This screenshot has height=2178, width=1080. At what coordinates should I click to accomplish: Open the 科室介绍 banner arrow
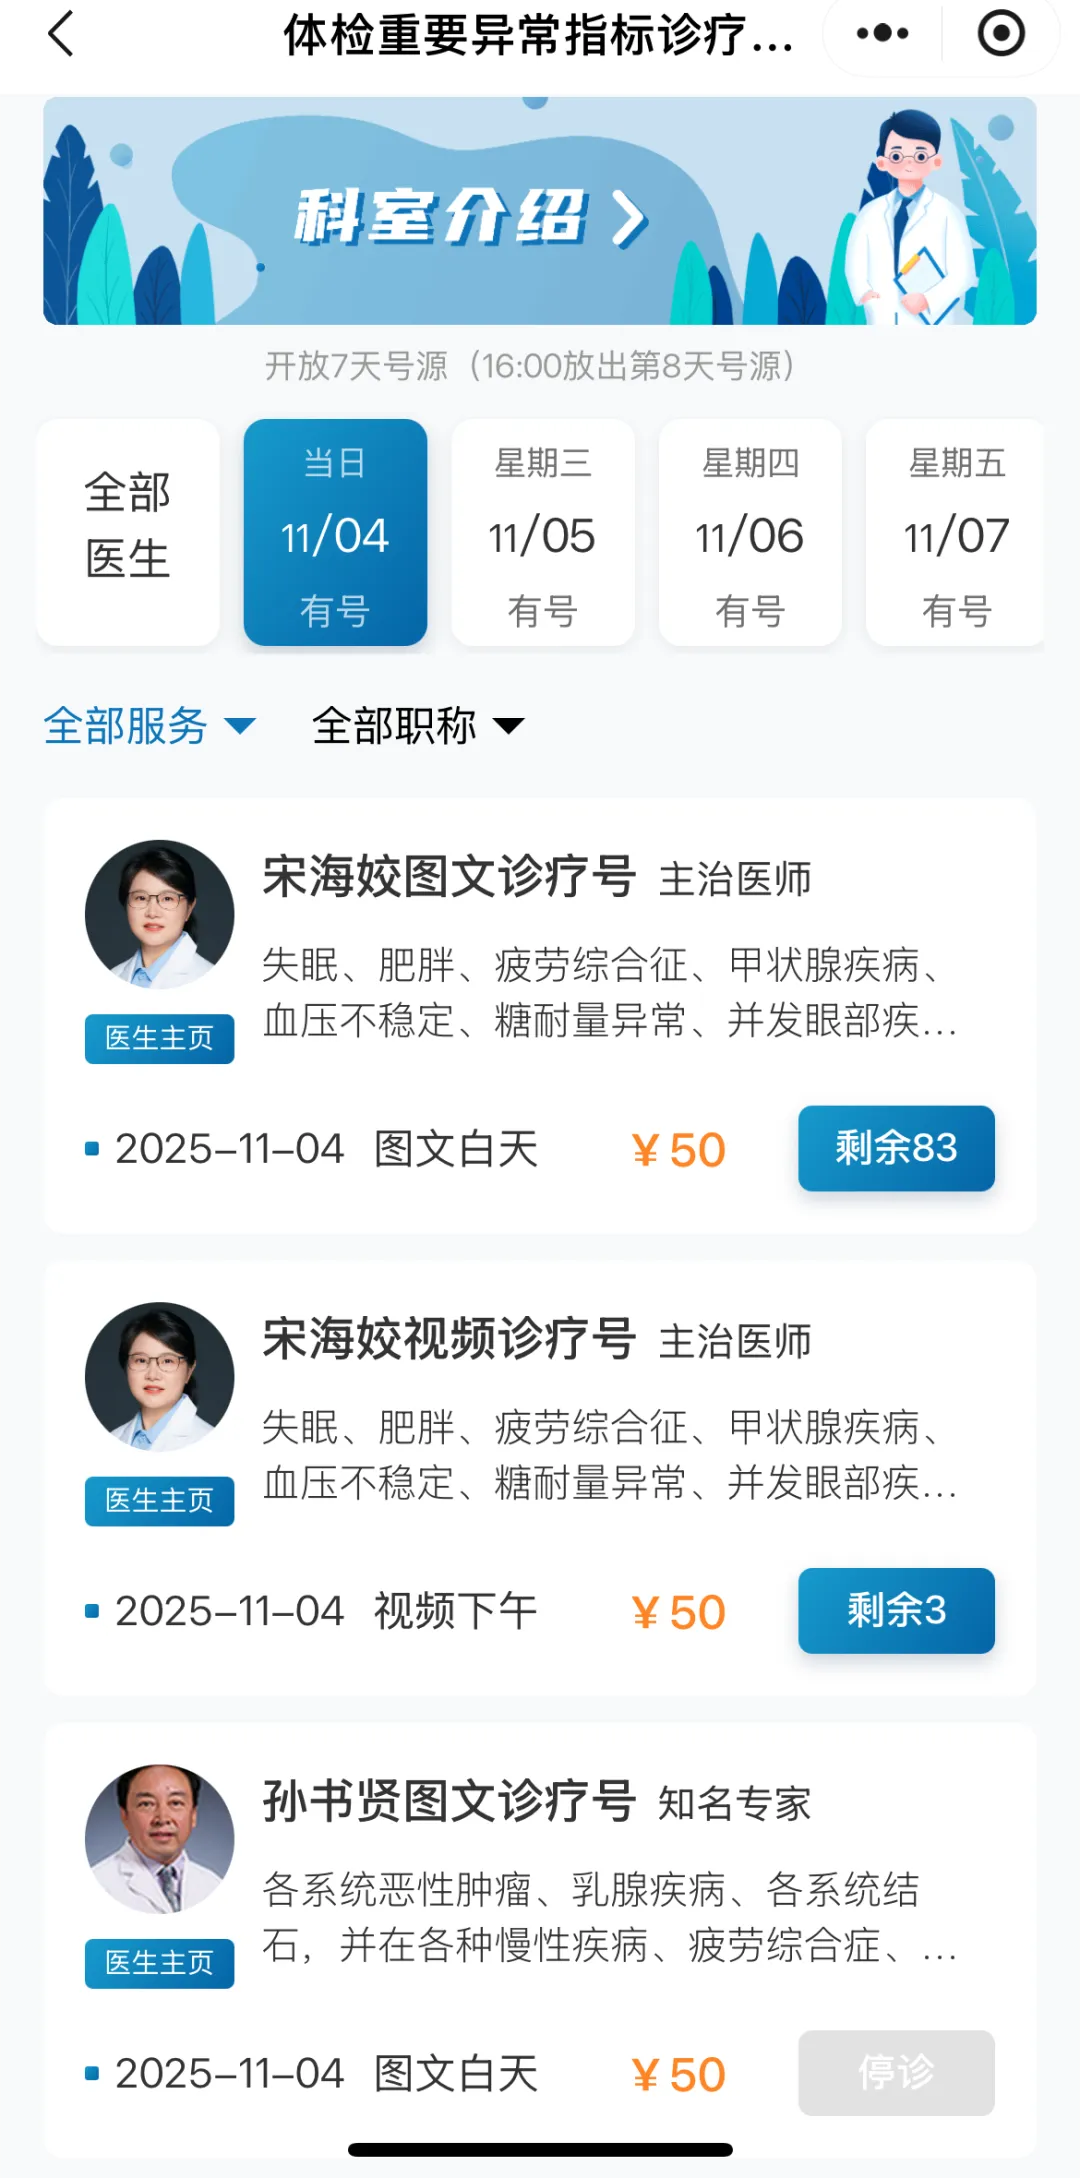coord(630,217)
